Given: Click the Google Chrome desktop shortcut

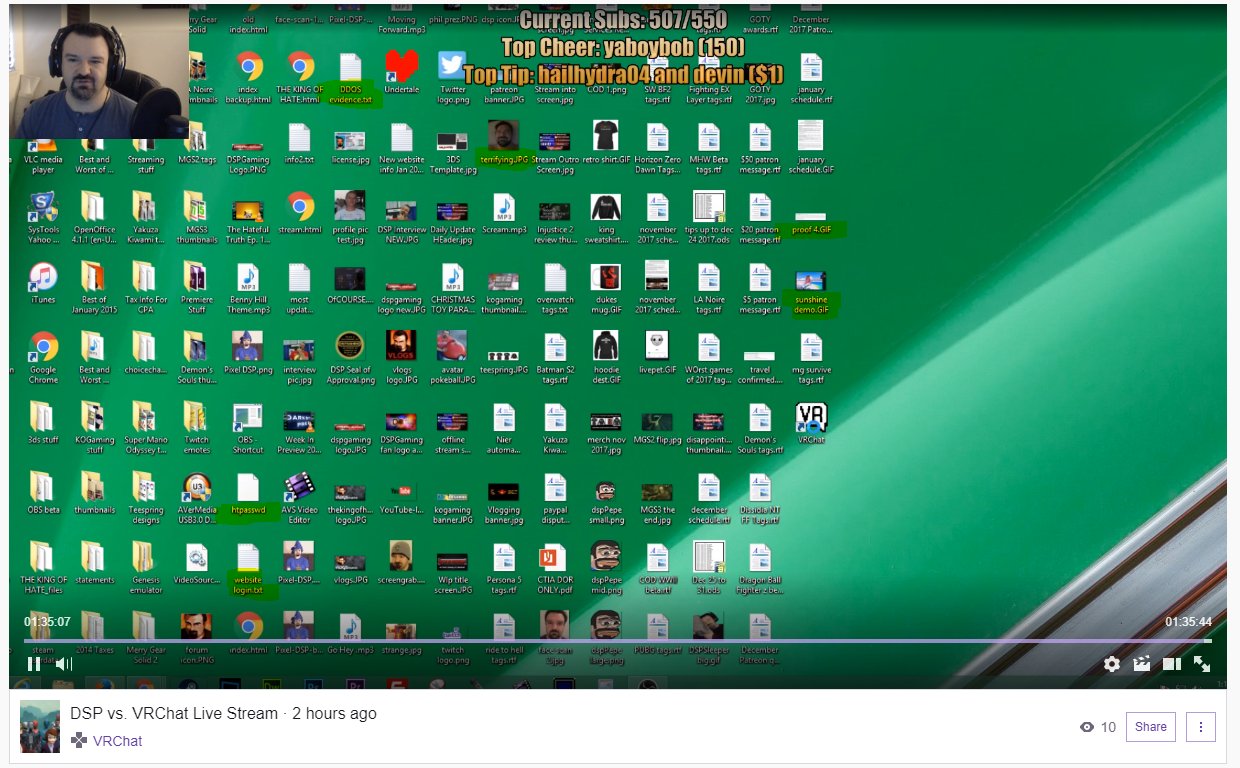Looking at the screenshot, I should [43, 347].
